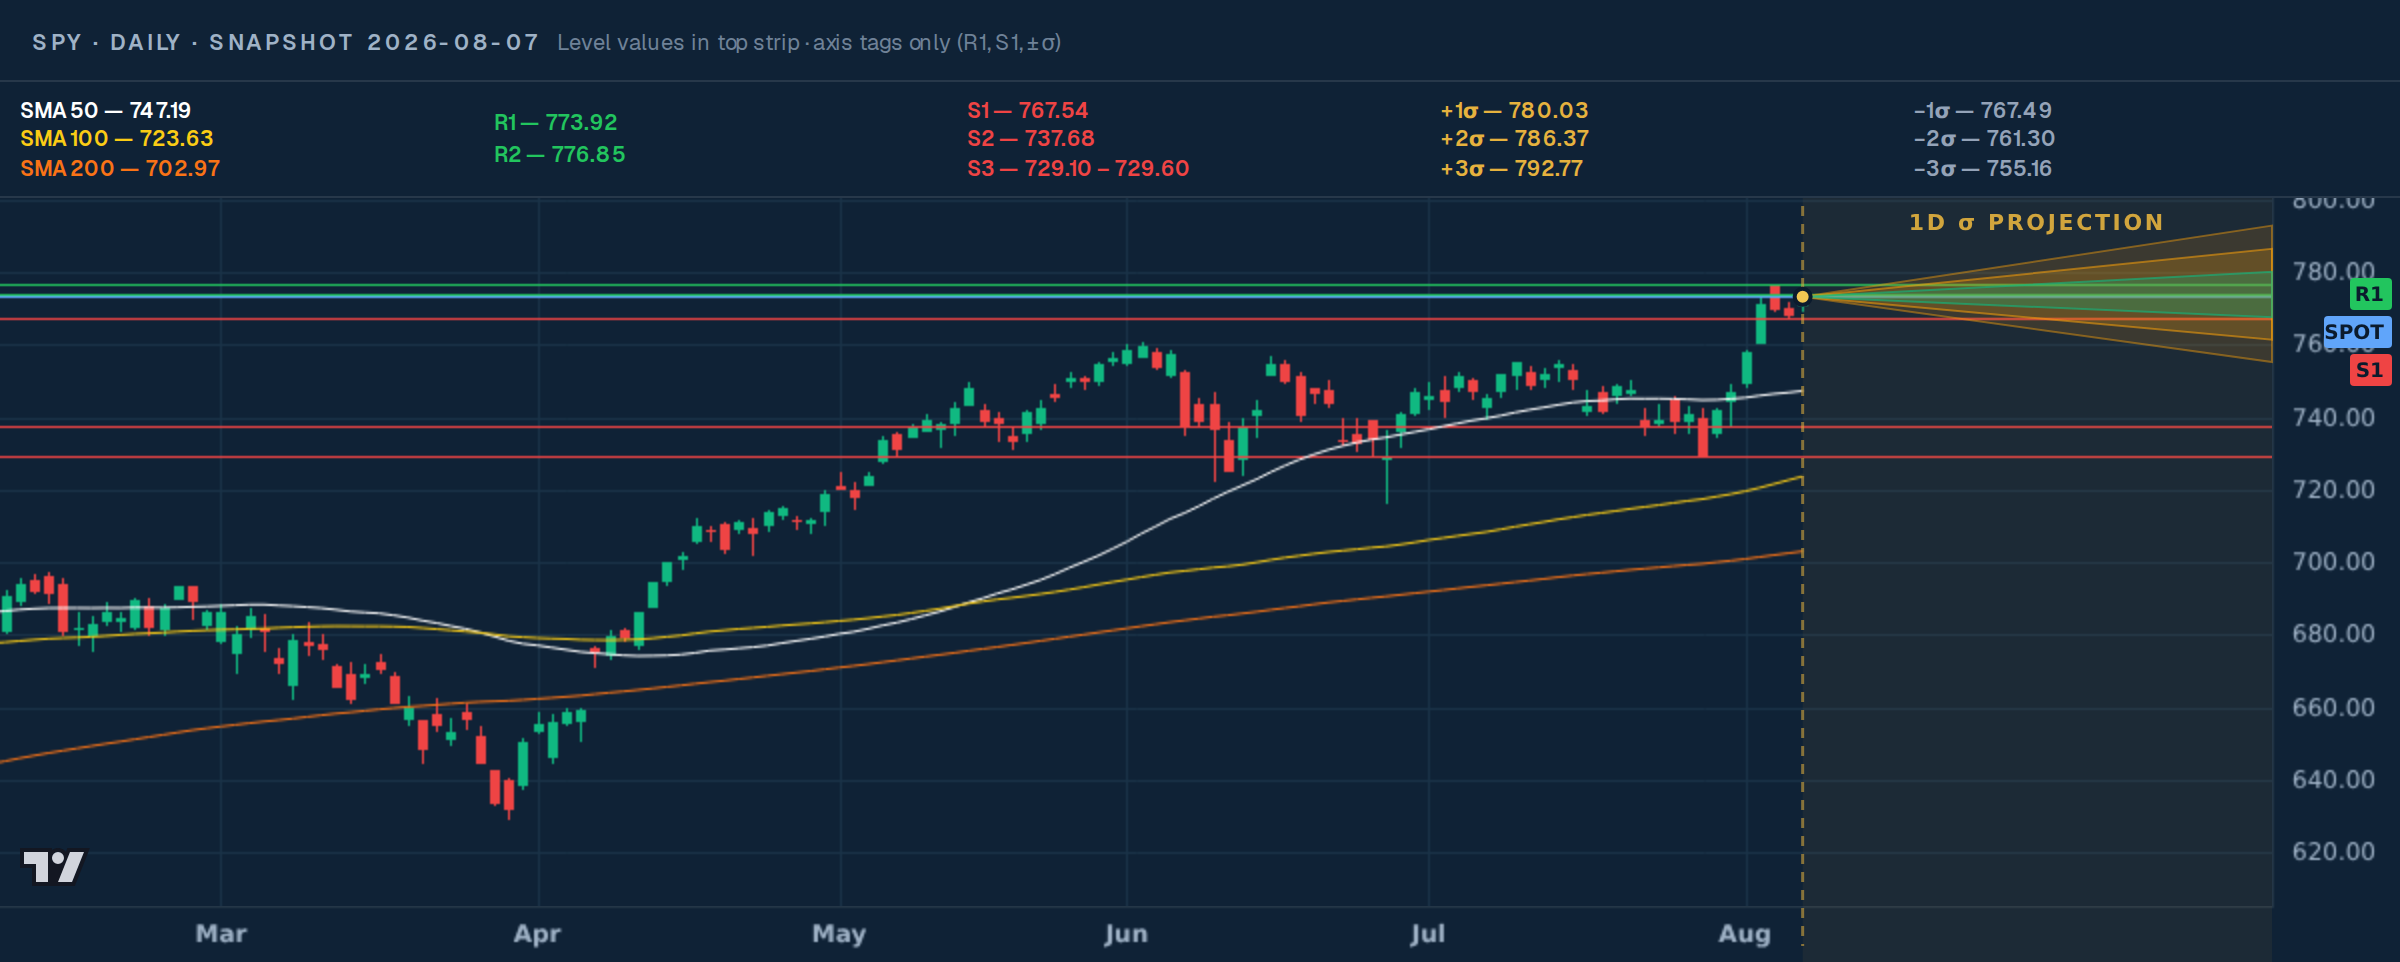Click the Jun label on time axis
The image size is (2400, 962).
tap(1126, 933)
